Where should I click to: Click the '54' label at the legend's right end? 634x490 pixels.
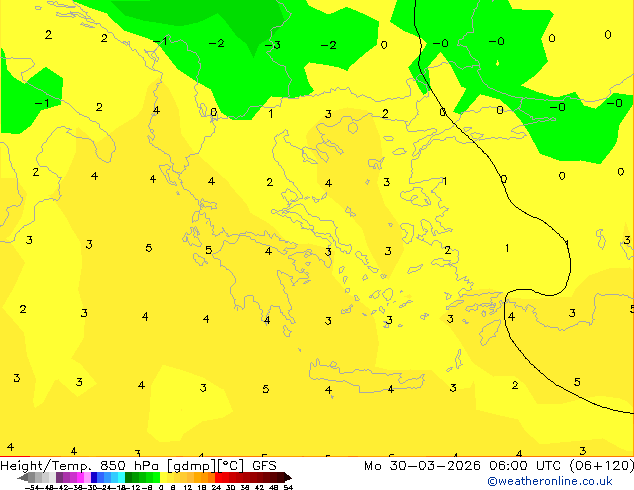288,487
